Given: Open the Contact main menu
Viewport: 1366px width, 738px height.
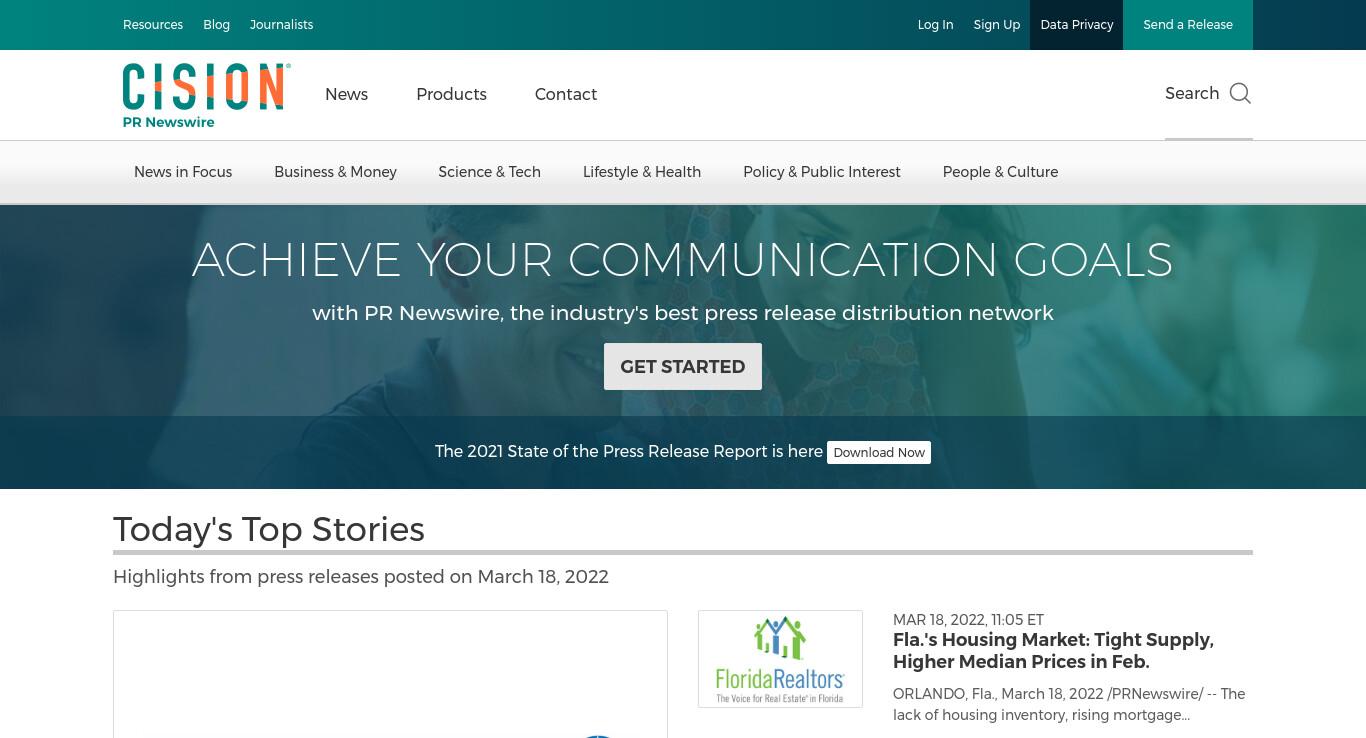Looking at the screenshot, I should pos(566,94).
